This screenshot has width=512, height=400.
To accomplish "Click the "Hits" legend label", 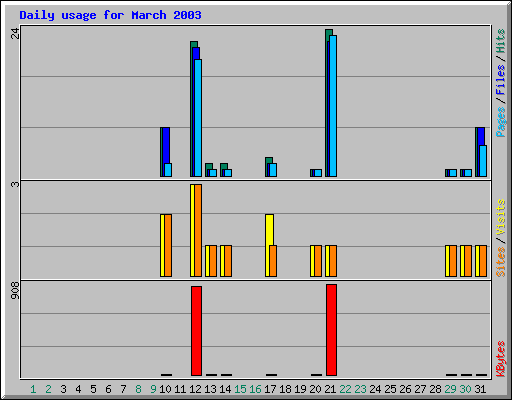I will click(500, 41).
